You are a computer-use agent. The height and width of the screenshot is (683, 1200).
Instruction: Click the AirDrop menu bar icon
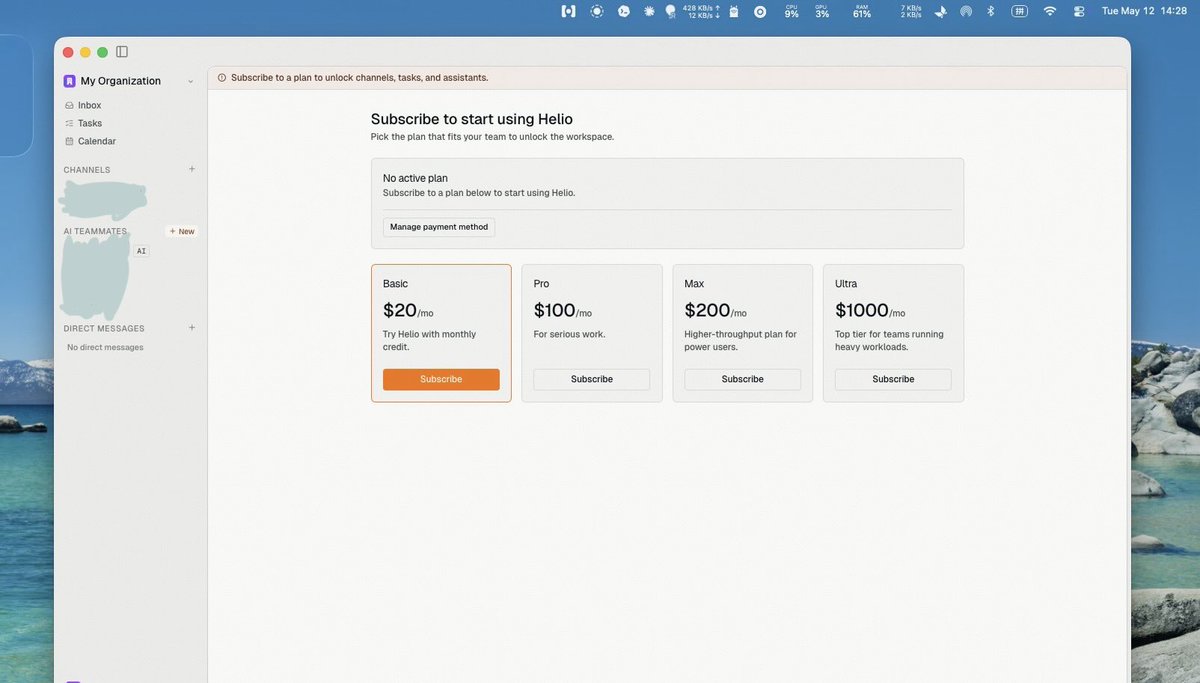(966, 11)
